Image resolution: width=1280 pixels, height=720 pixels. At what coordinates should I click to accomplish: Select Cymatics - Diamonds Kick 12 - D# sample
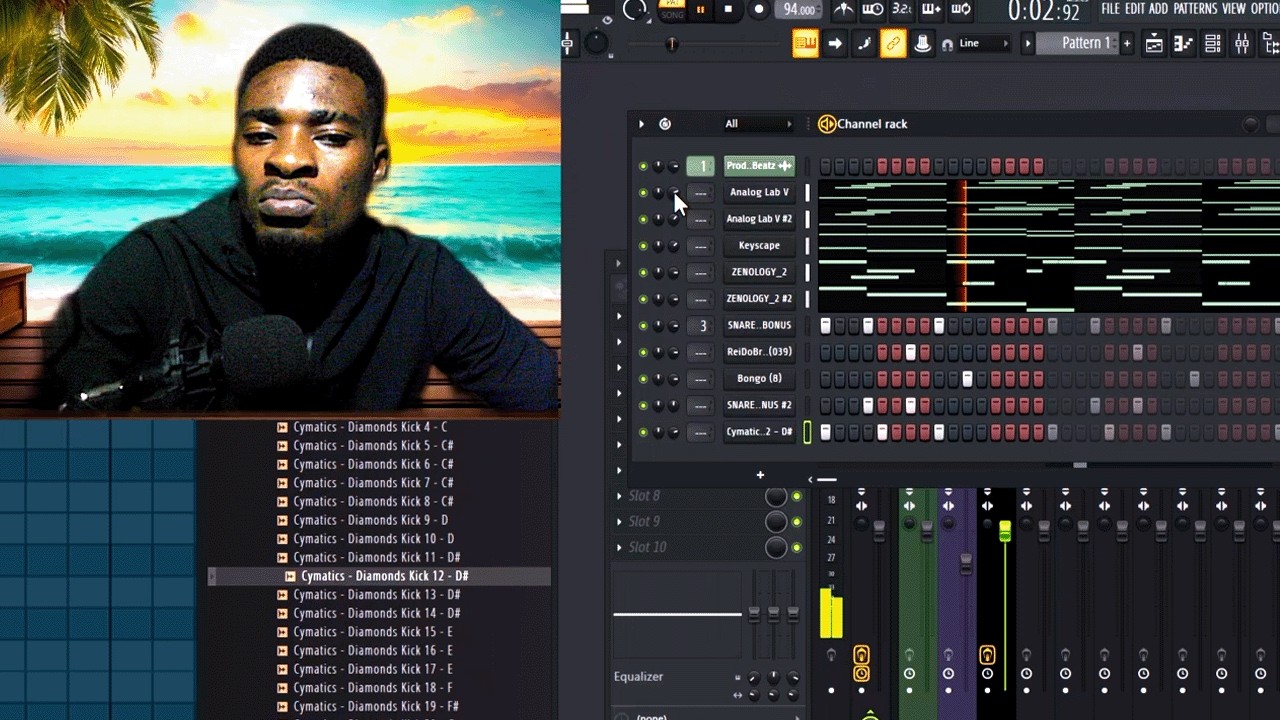(385, 576)
